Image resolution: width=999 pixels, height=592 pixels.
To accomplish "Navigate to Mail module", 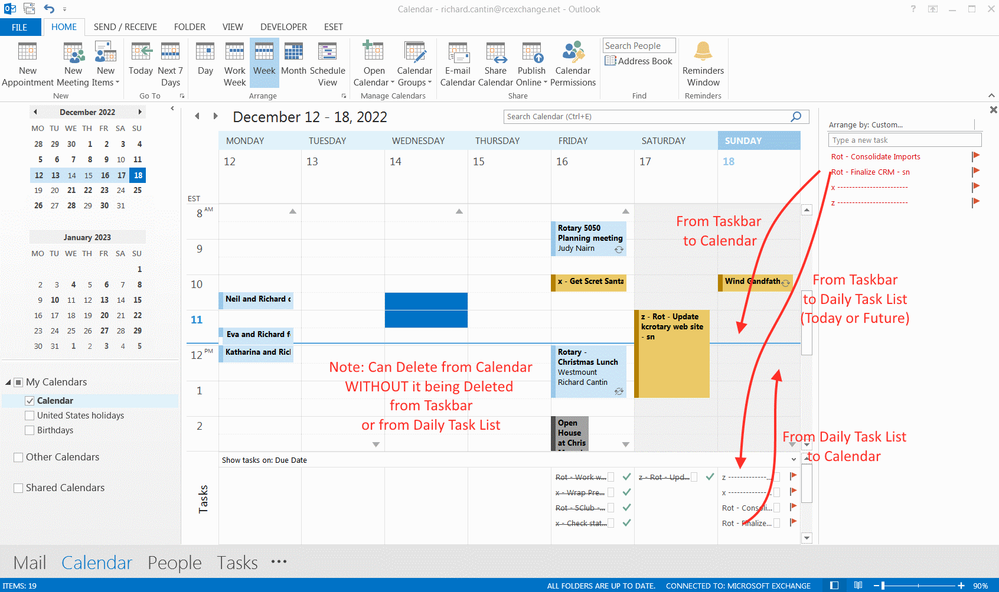I will 29,563.
